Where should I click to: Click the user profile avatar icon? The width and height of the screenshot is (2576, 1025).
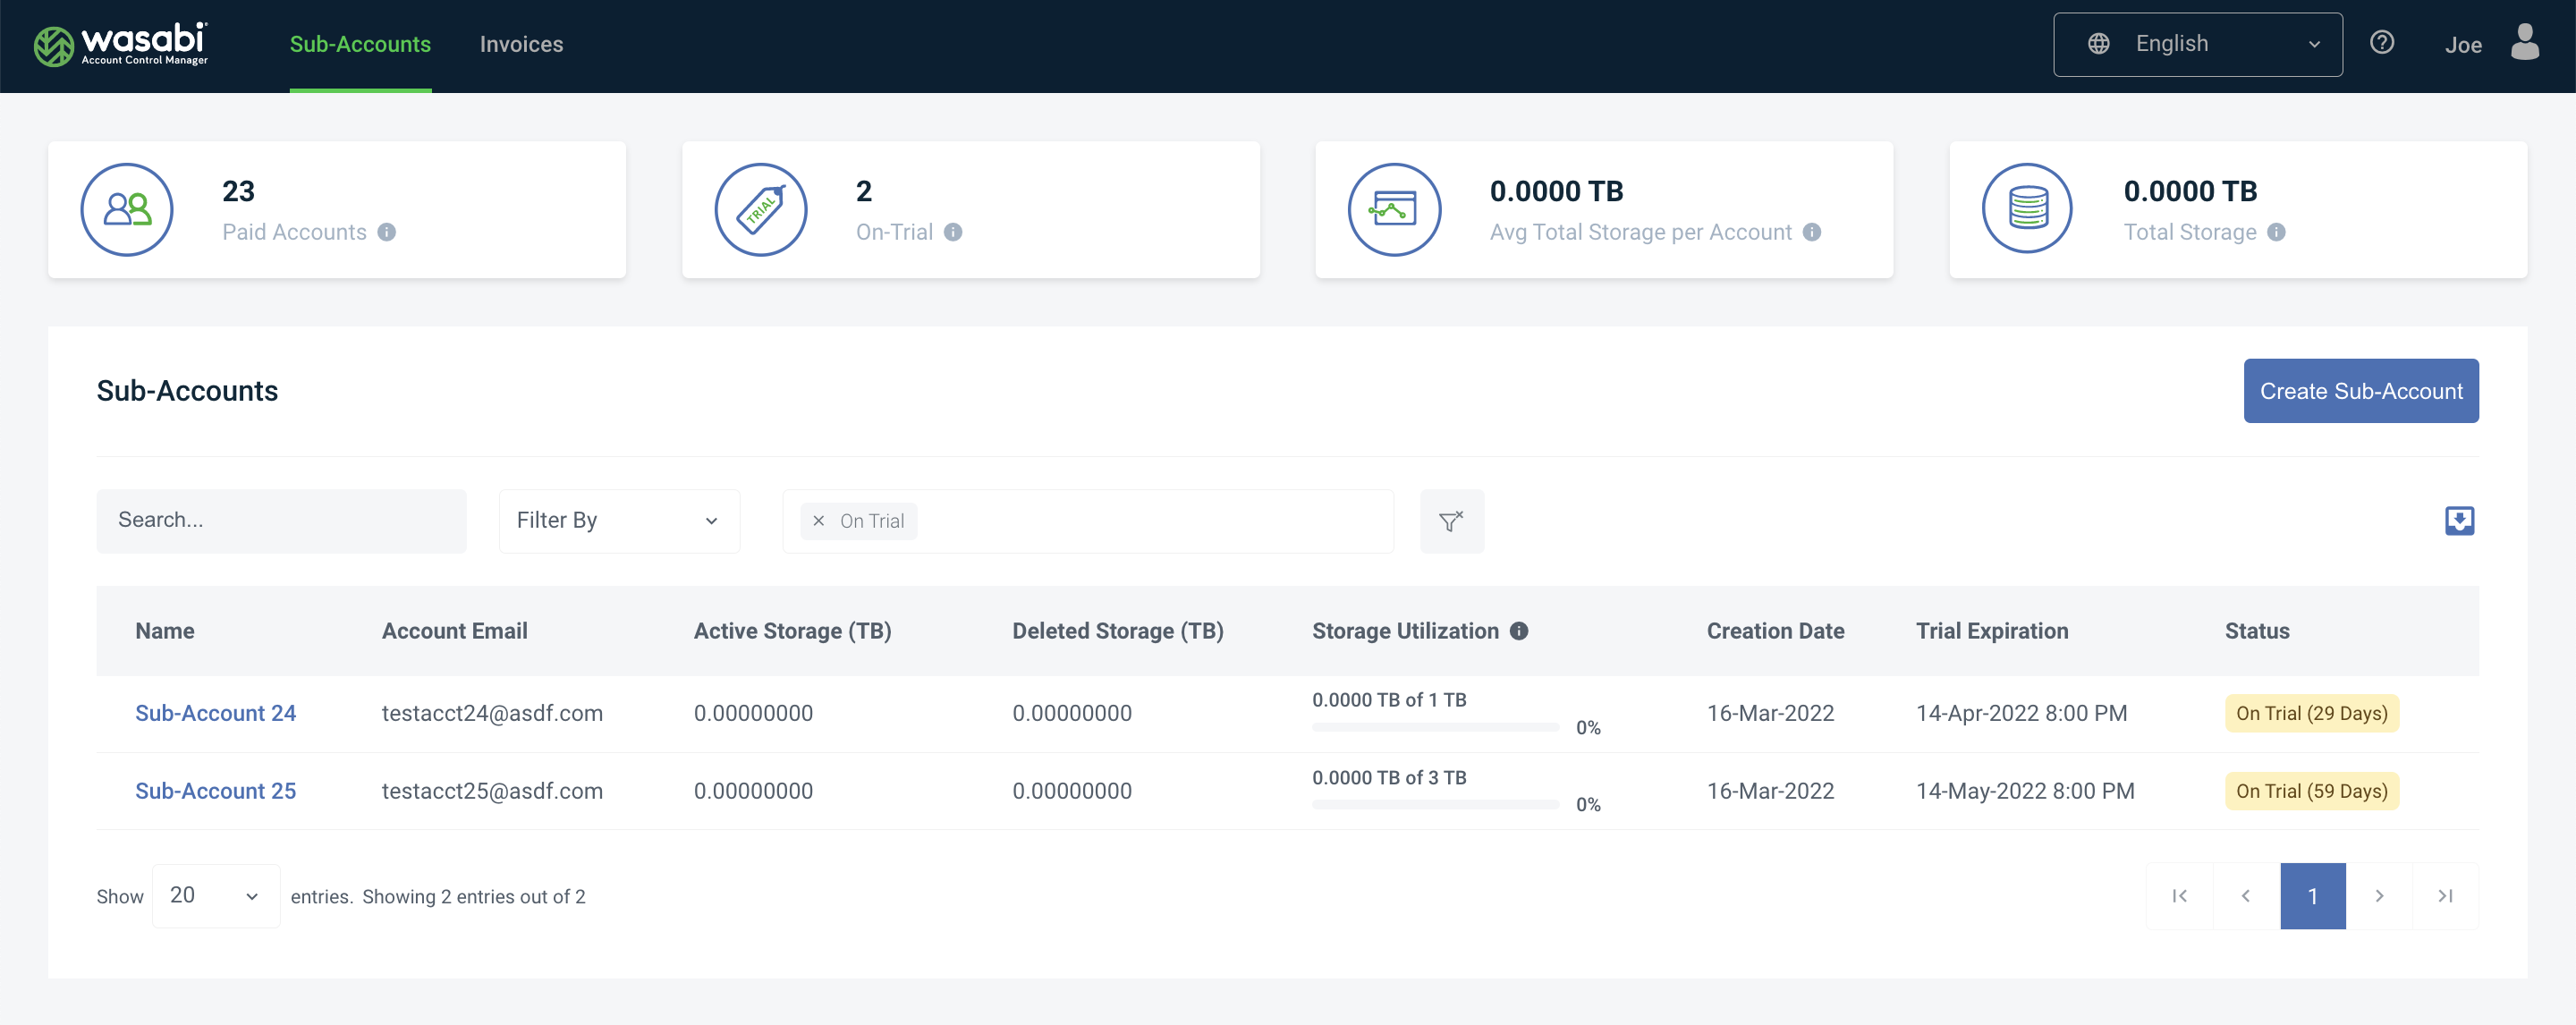point(2525,43)
